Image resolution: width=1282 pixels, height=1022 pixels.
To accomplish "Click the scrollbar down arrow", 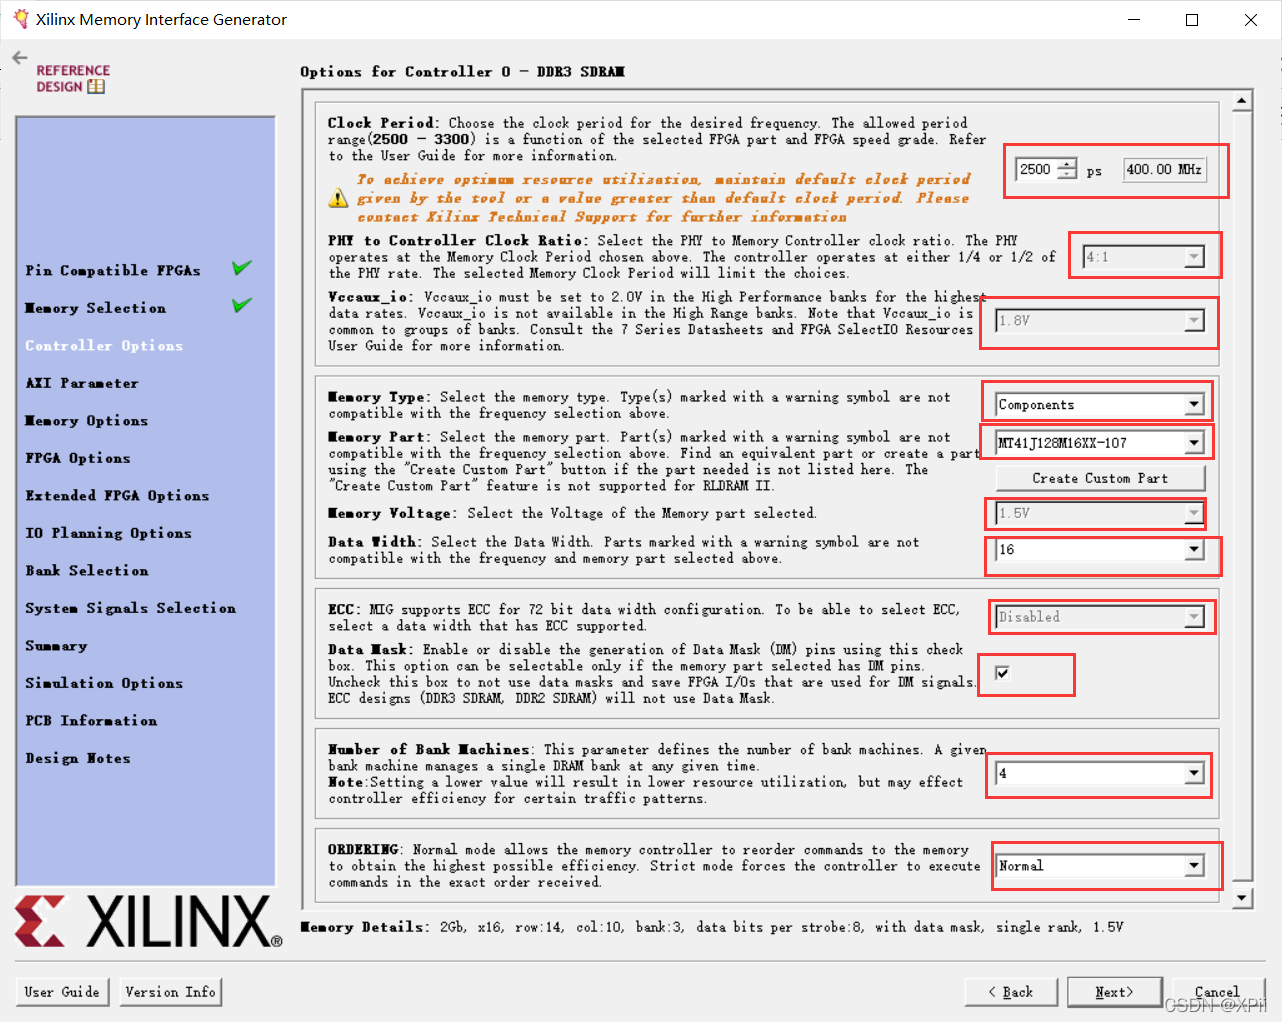I will (1242, 897).
